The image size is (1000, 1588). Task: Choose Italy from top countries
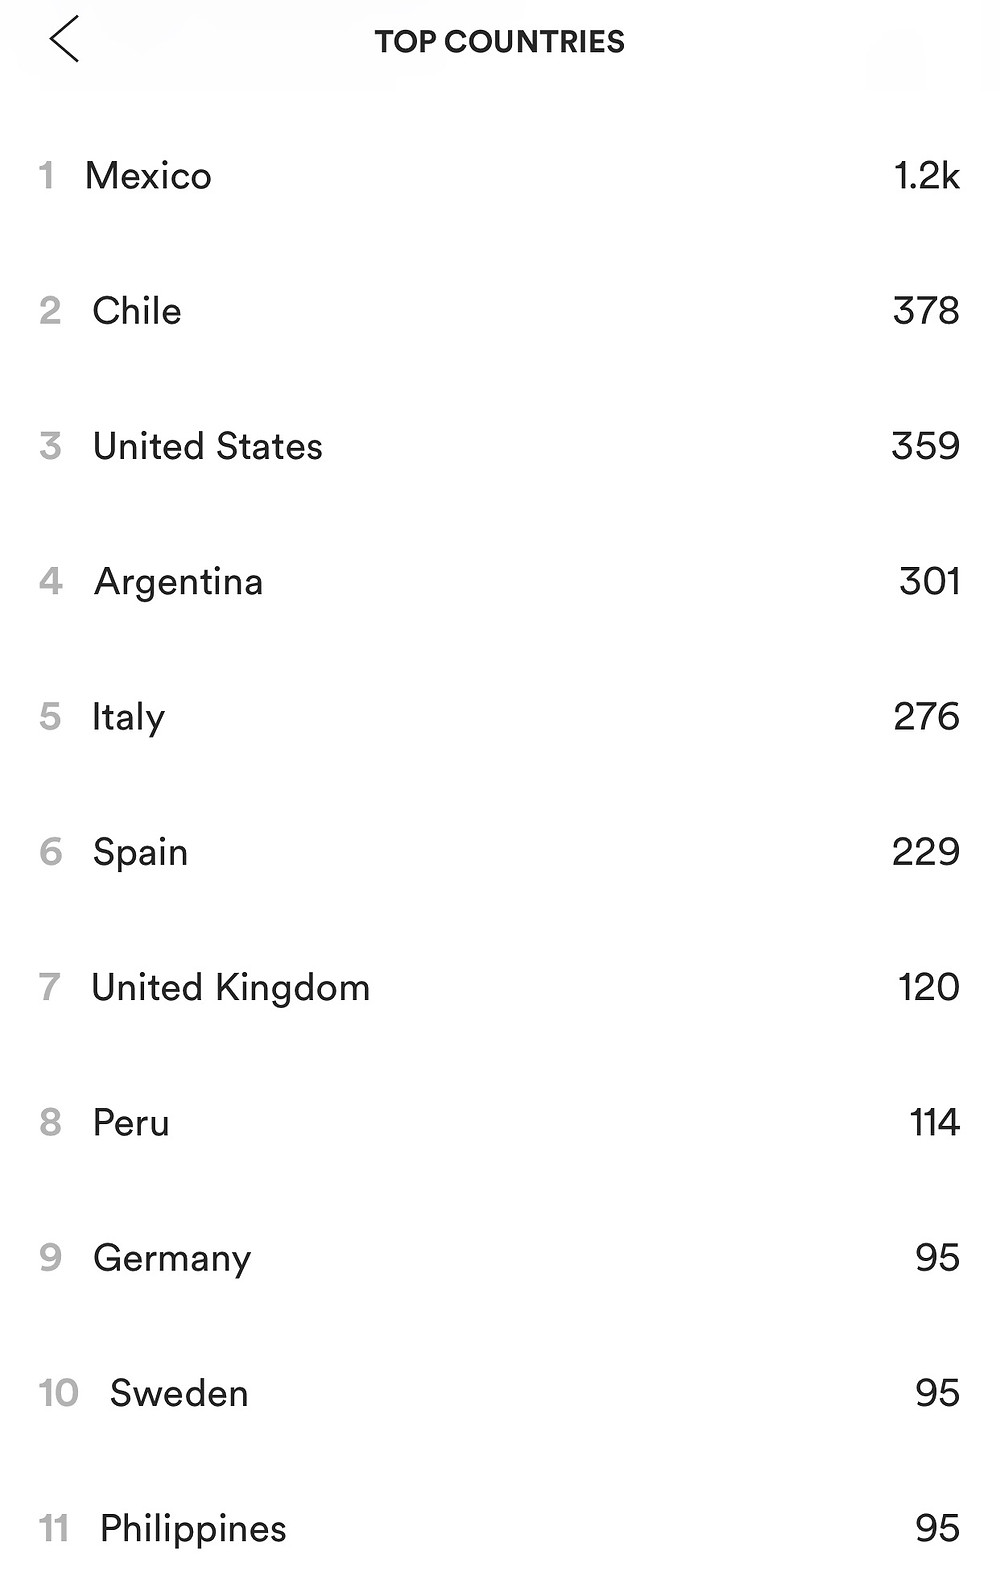[500, 717]
